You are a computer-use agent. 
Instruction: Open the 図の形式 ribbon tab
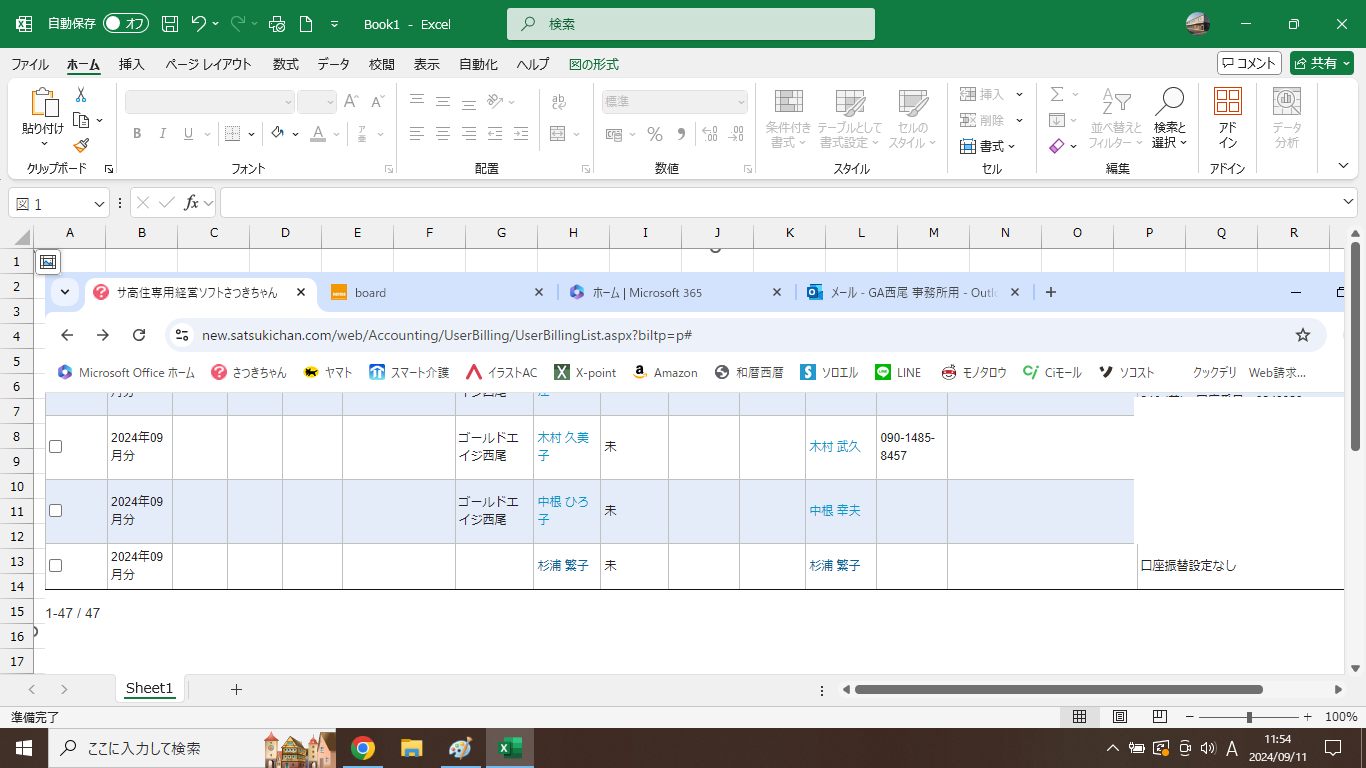pyautogui.click(x=593, y=64)
